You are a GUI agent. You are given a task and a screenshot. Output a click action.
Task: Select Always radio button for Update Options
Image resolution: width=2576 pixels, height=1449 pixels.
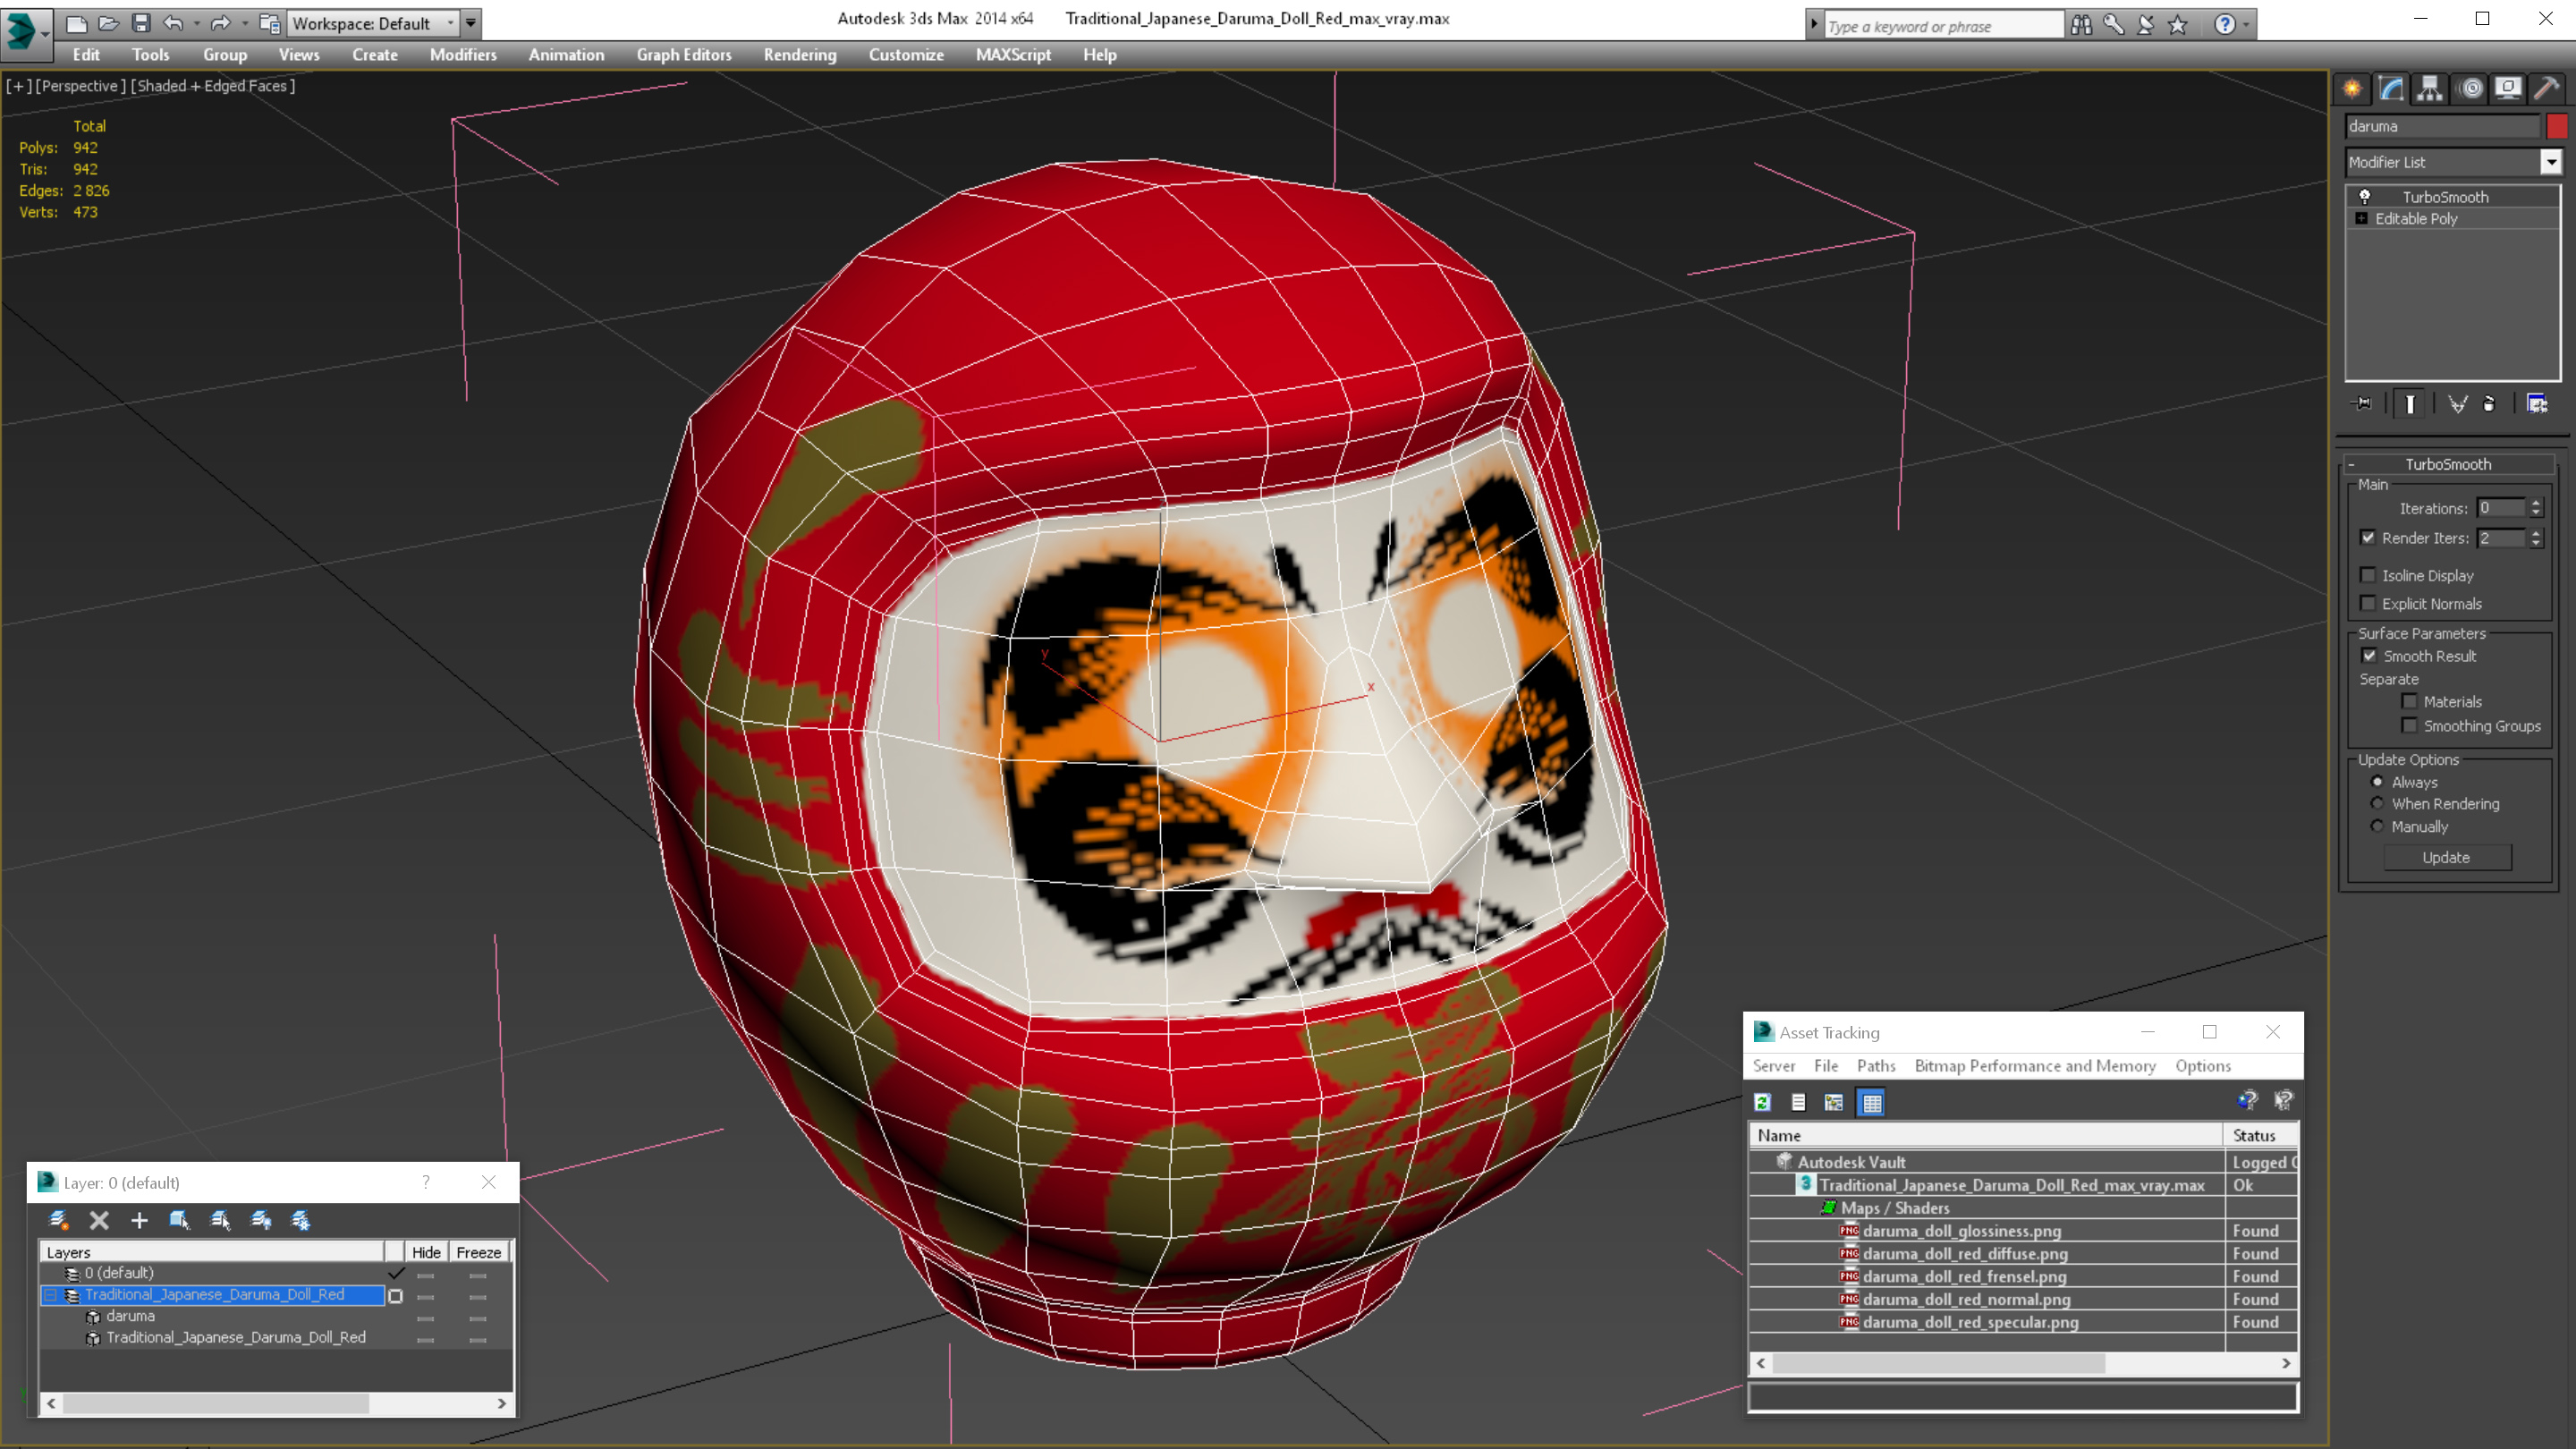click(2376, 780)
